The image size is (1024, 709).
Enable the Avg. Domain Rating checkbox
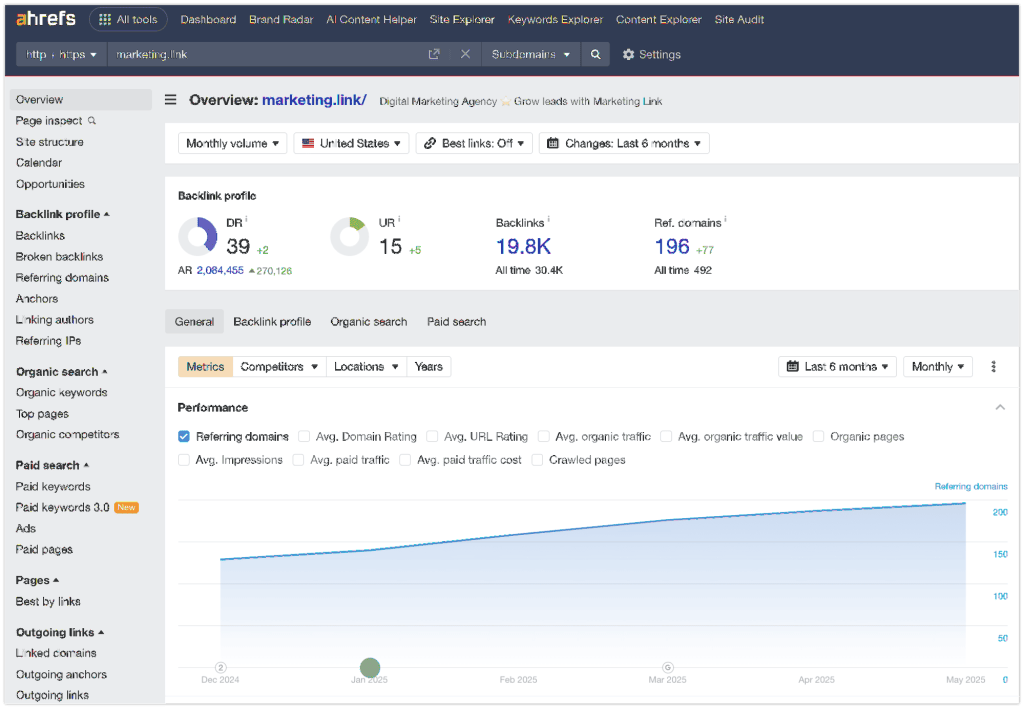point(304,436)
